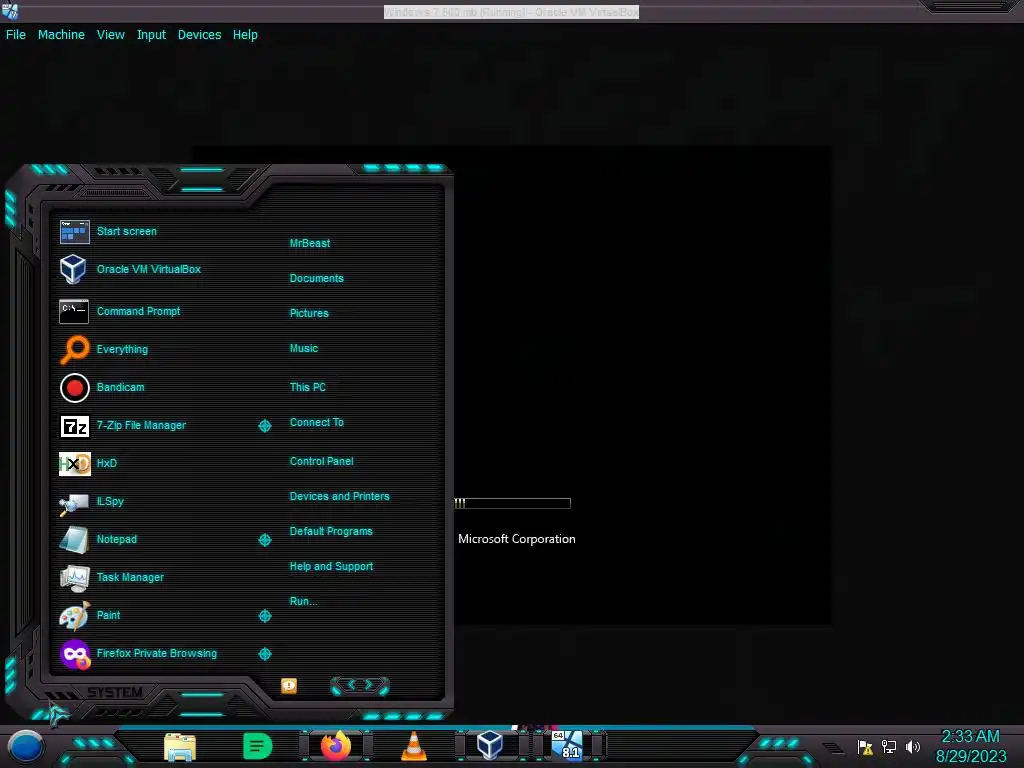Open Devices and Printers
The image size is (1024, 768).
point(340,496)
